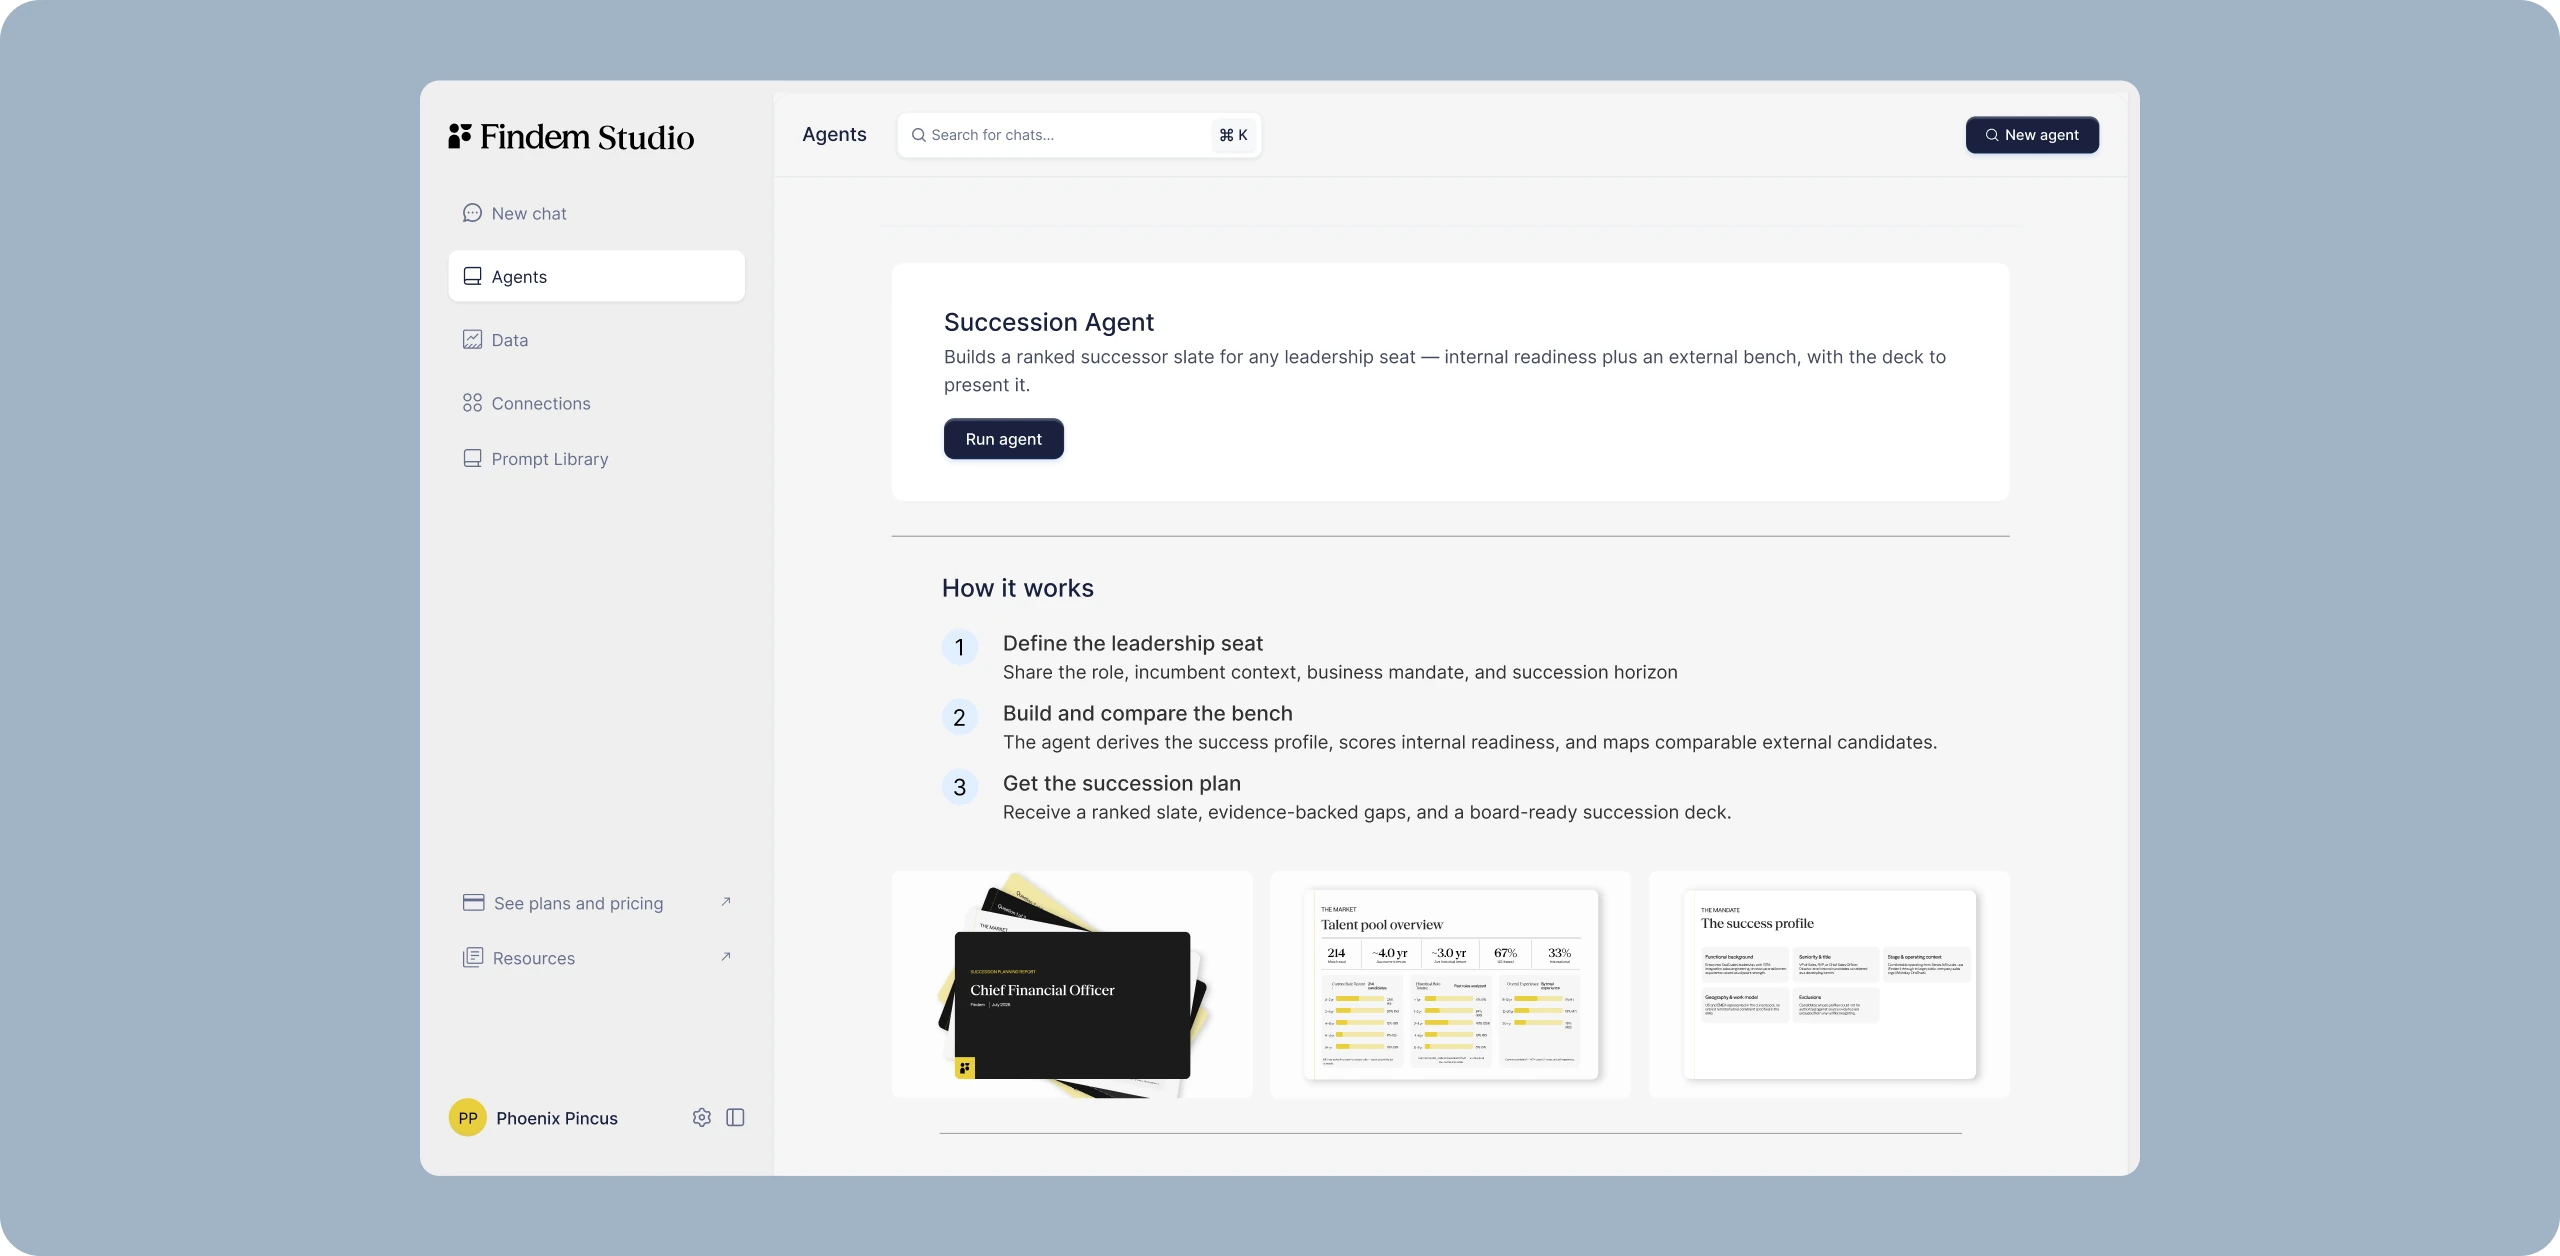Click the New chat speech bubble icon
The image size is (2560, 1256).
coord(472,213)
